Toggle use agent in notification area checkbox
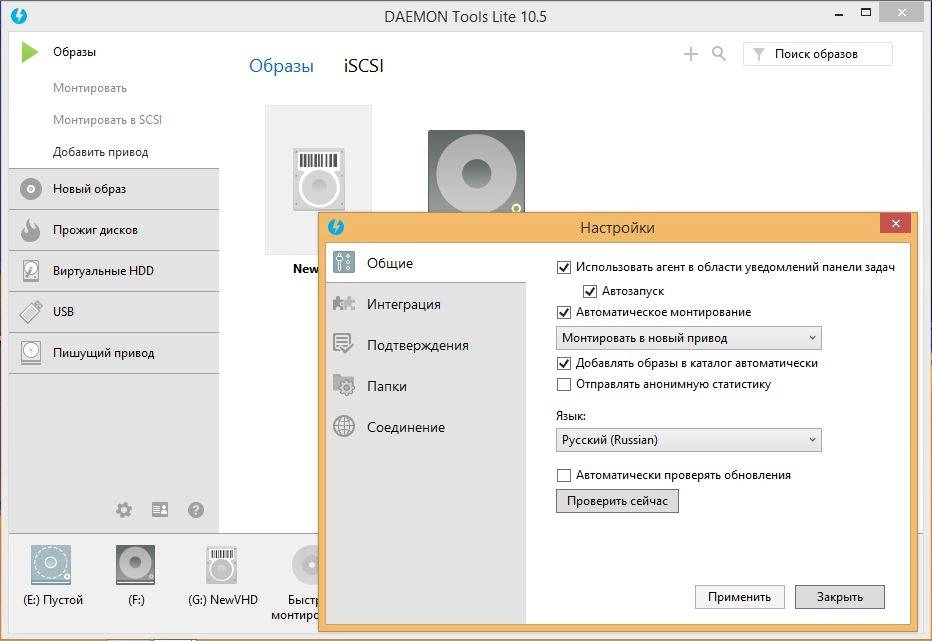This screenshot has height=641, width=932. (x=563, y=268)
